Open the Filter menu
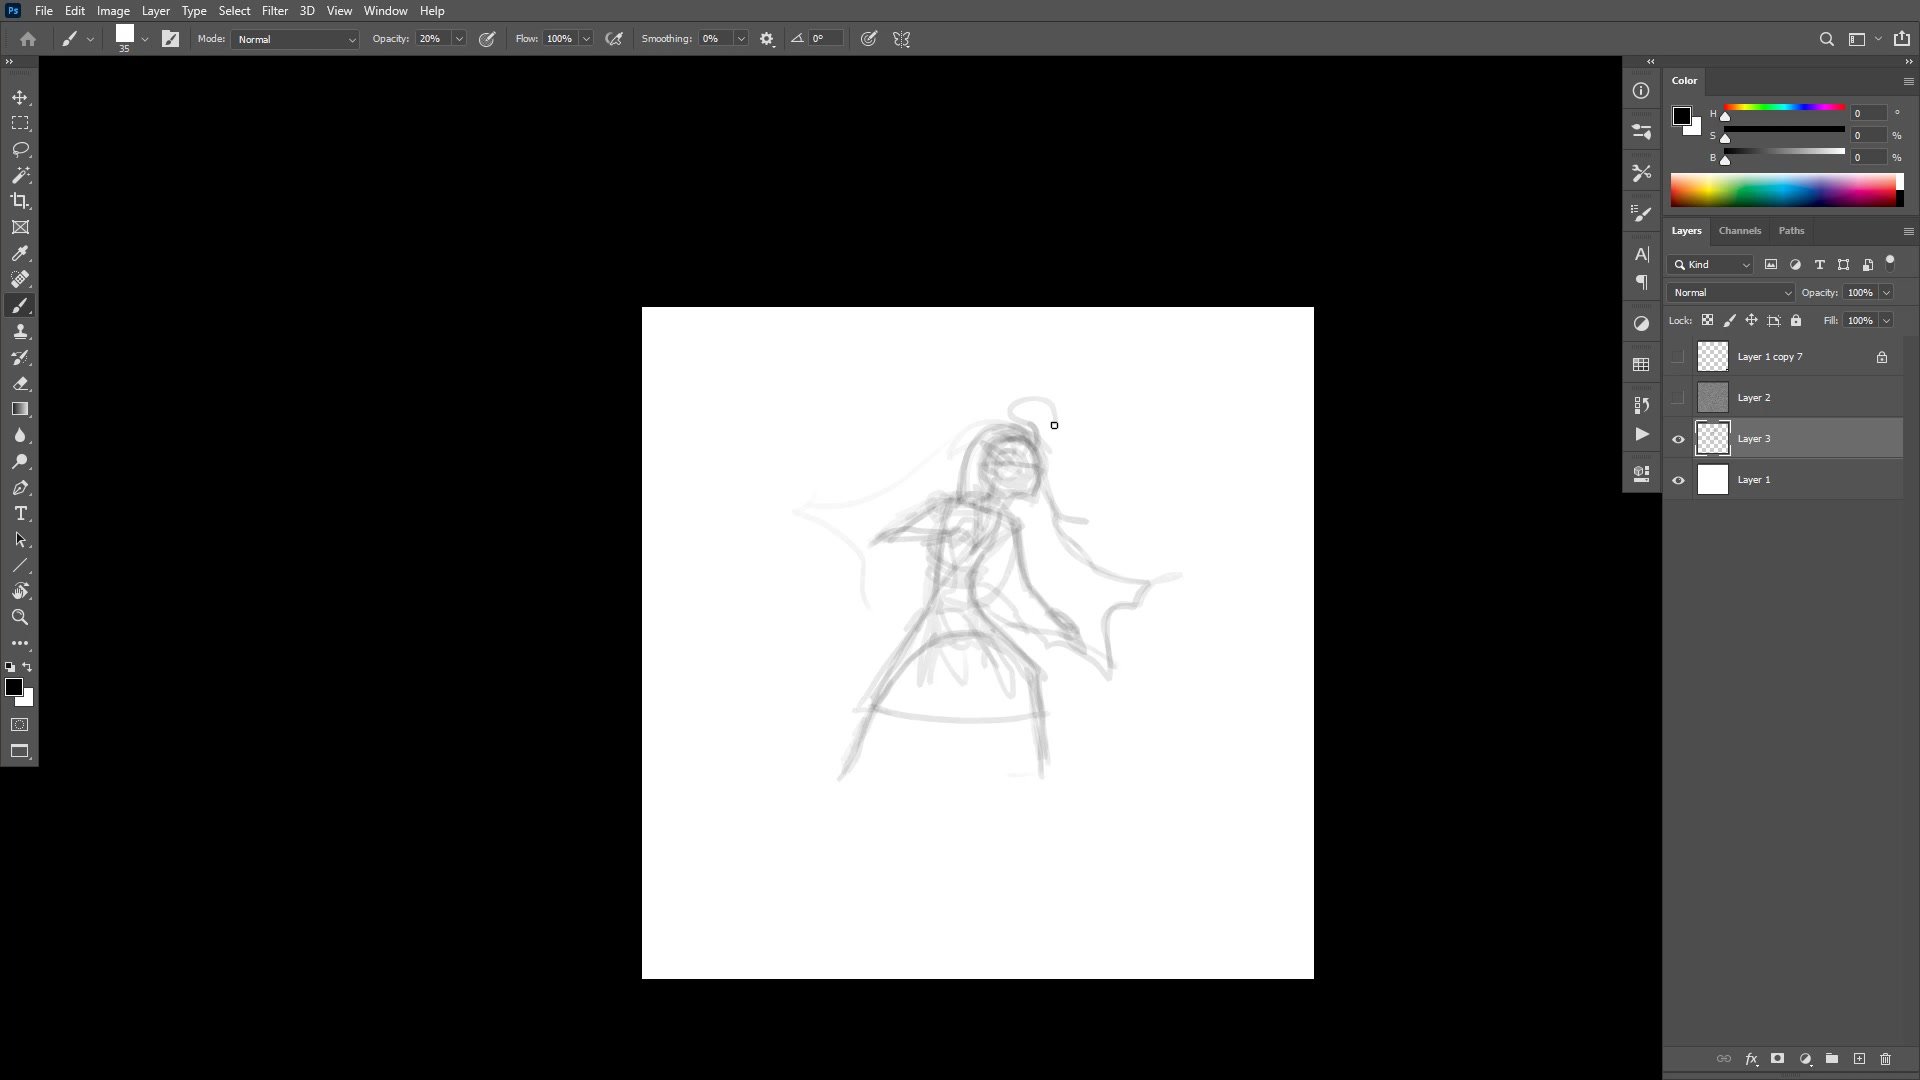This screenshot has width=1920, height=1080. 274,11
